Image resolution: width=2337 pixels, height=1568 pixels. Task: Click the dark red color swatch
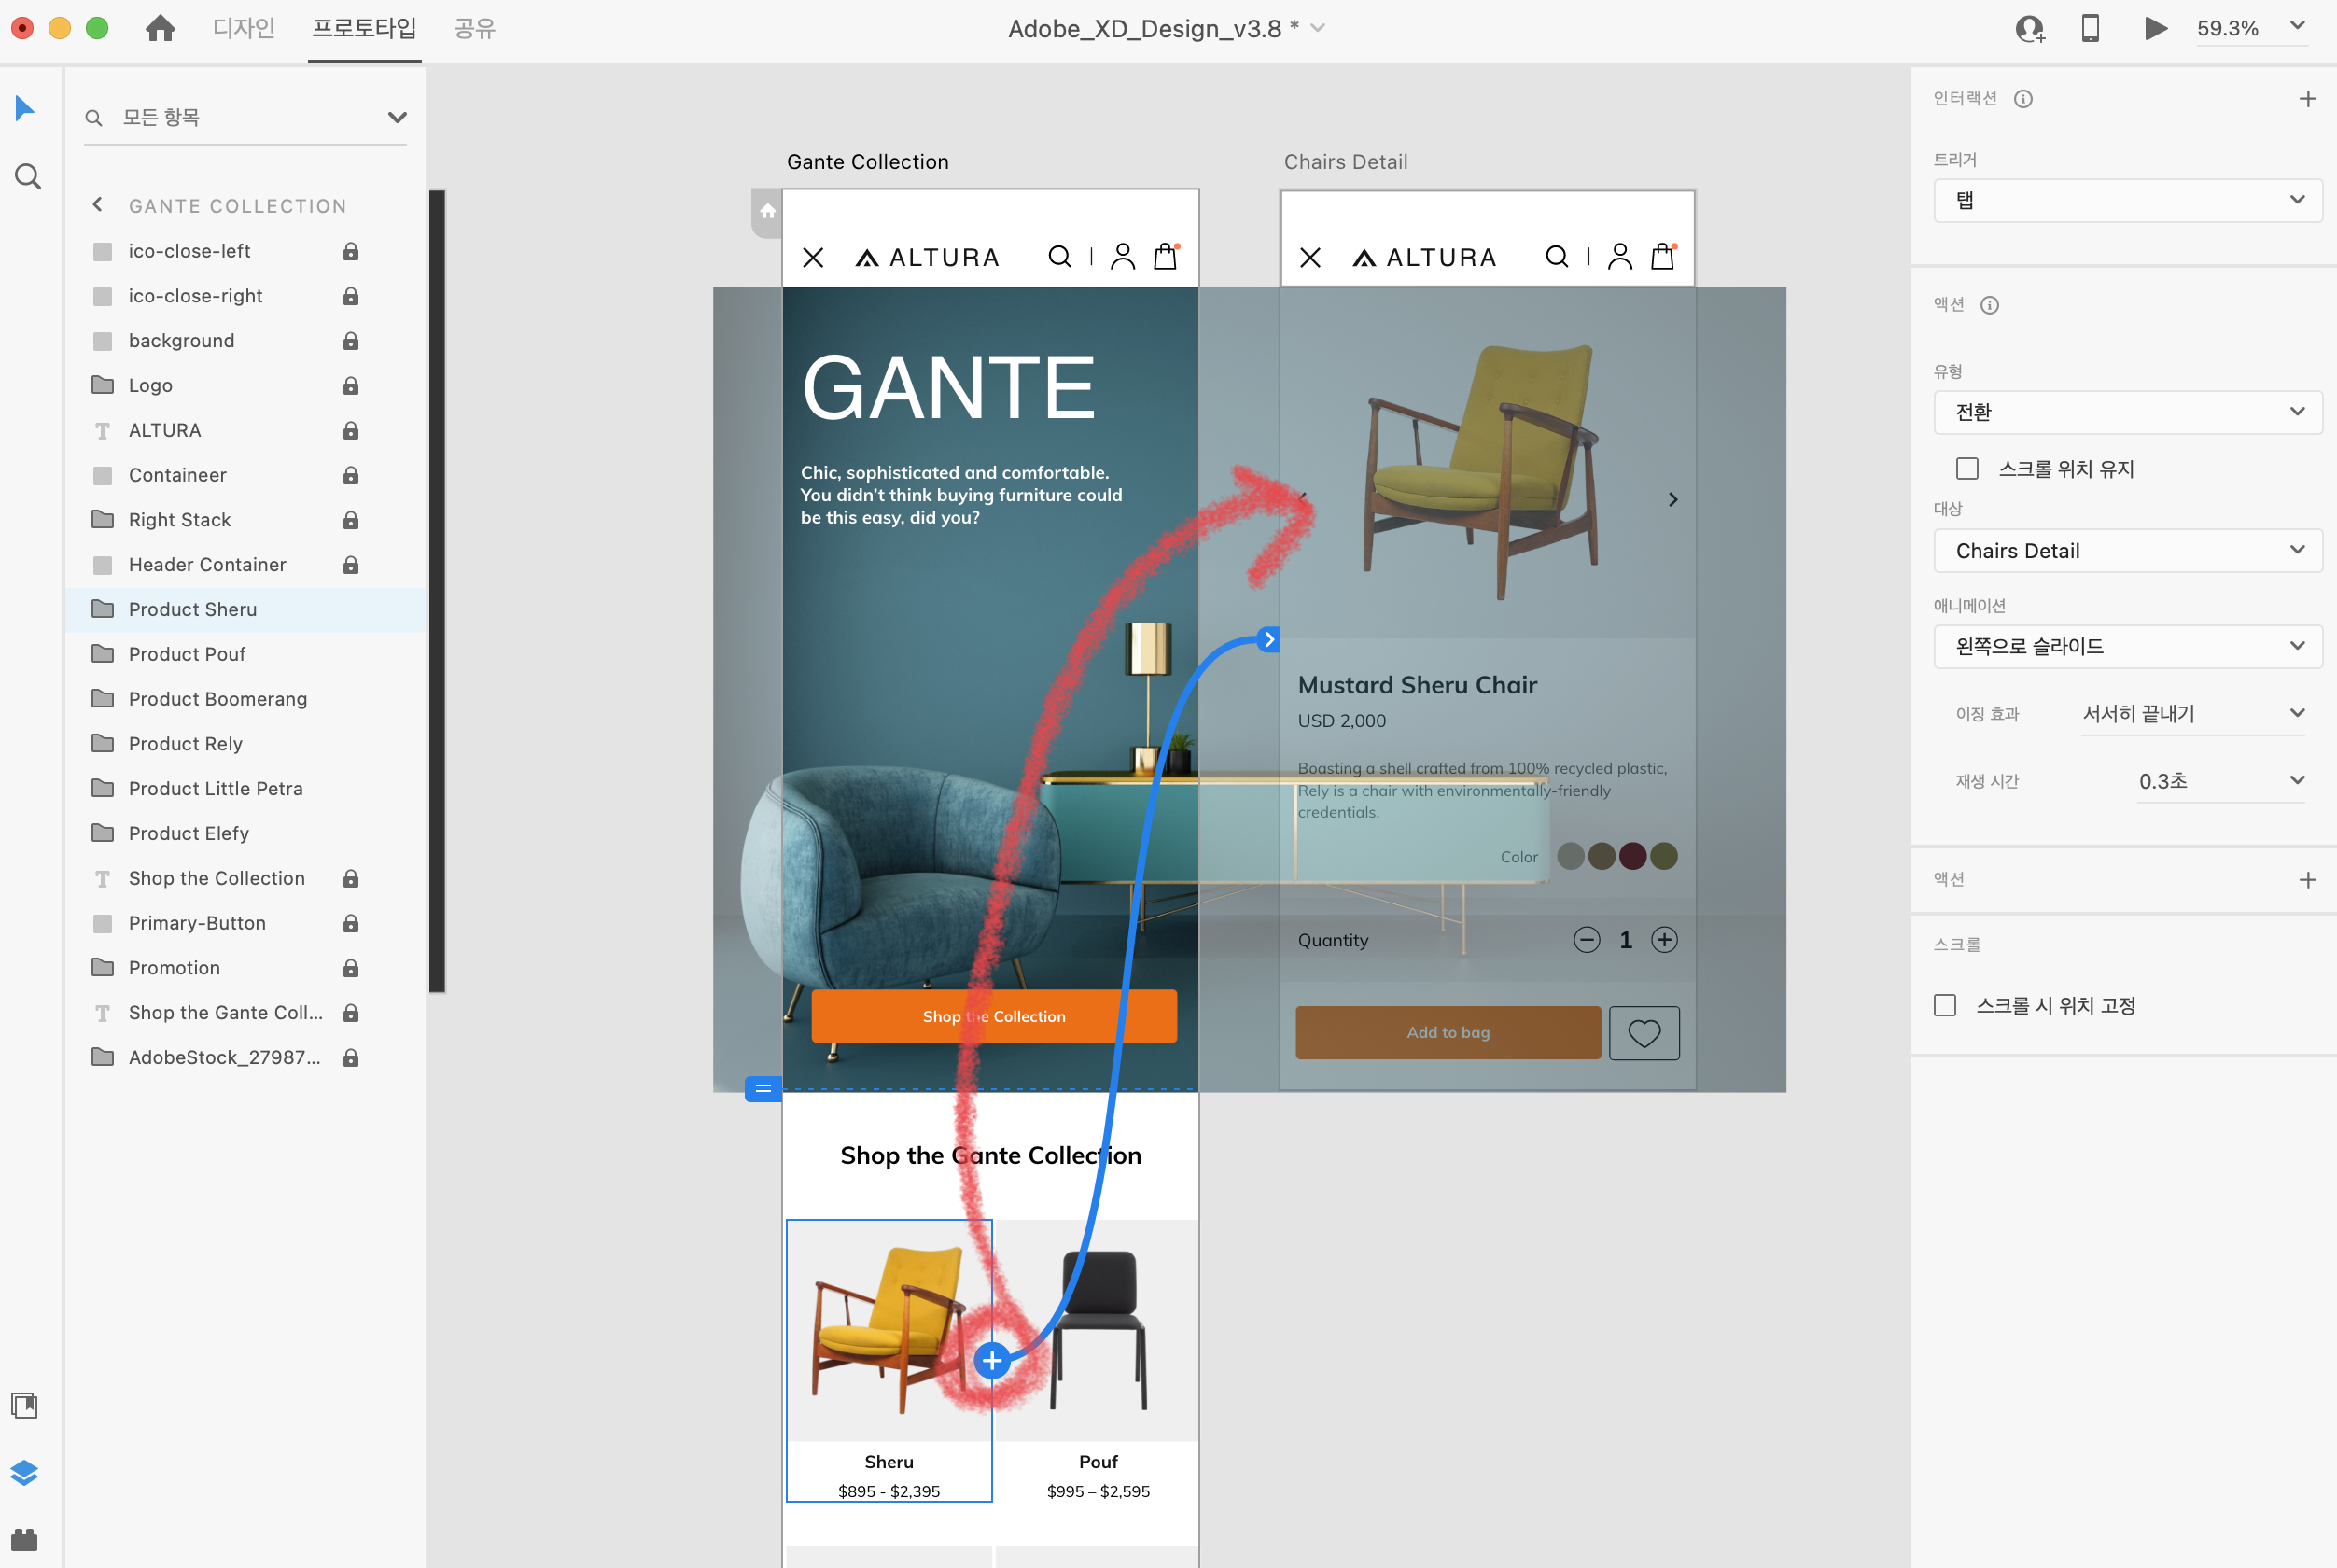tap(1632, 856)
